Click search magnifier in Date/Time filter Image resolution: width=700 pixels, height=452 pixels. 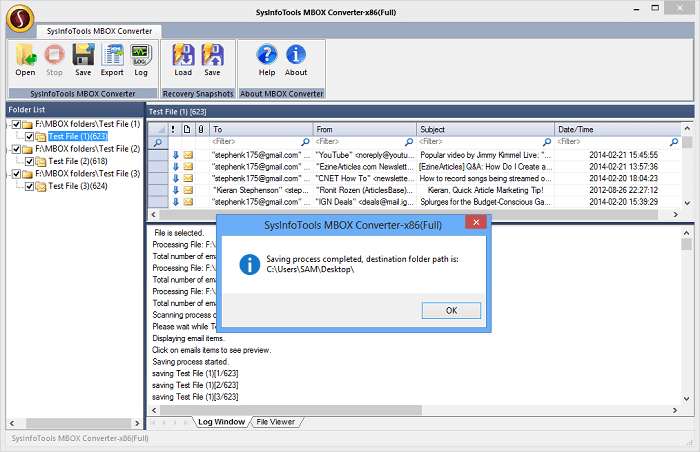(674, 142)
